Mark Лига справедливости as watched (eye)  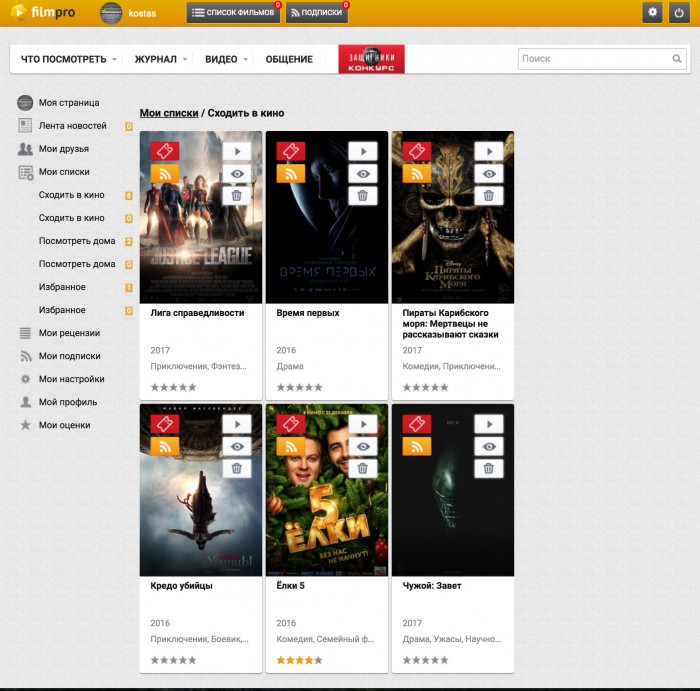[x=237, y=173]
